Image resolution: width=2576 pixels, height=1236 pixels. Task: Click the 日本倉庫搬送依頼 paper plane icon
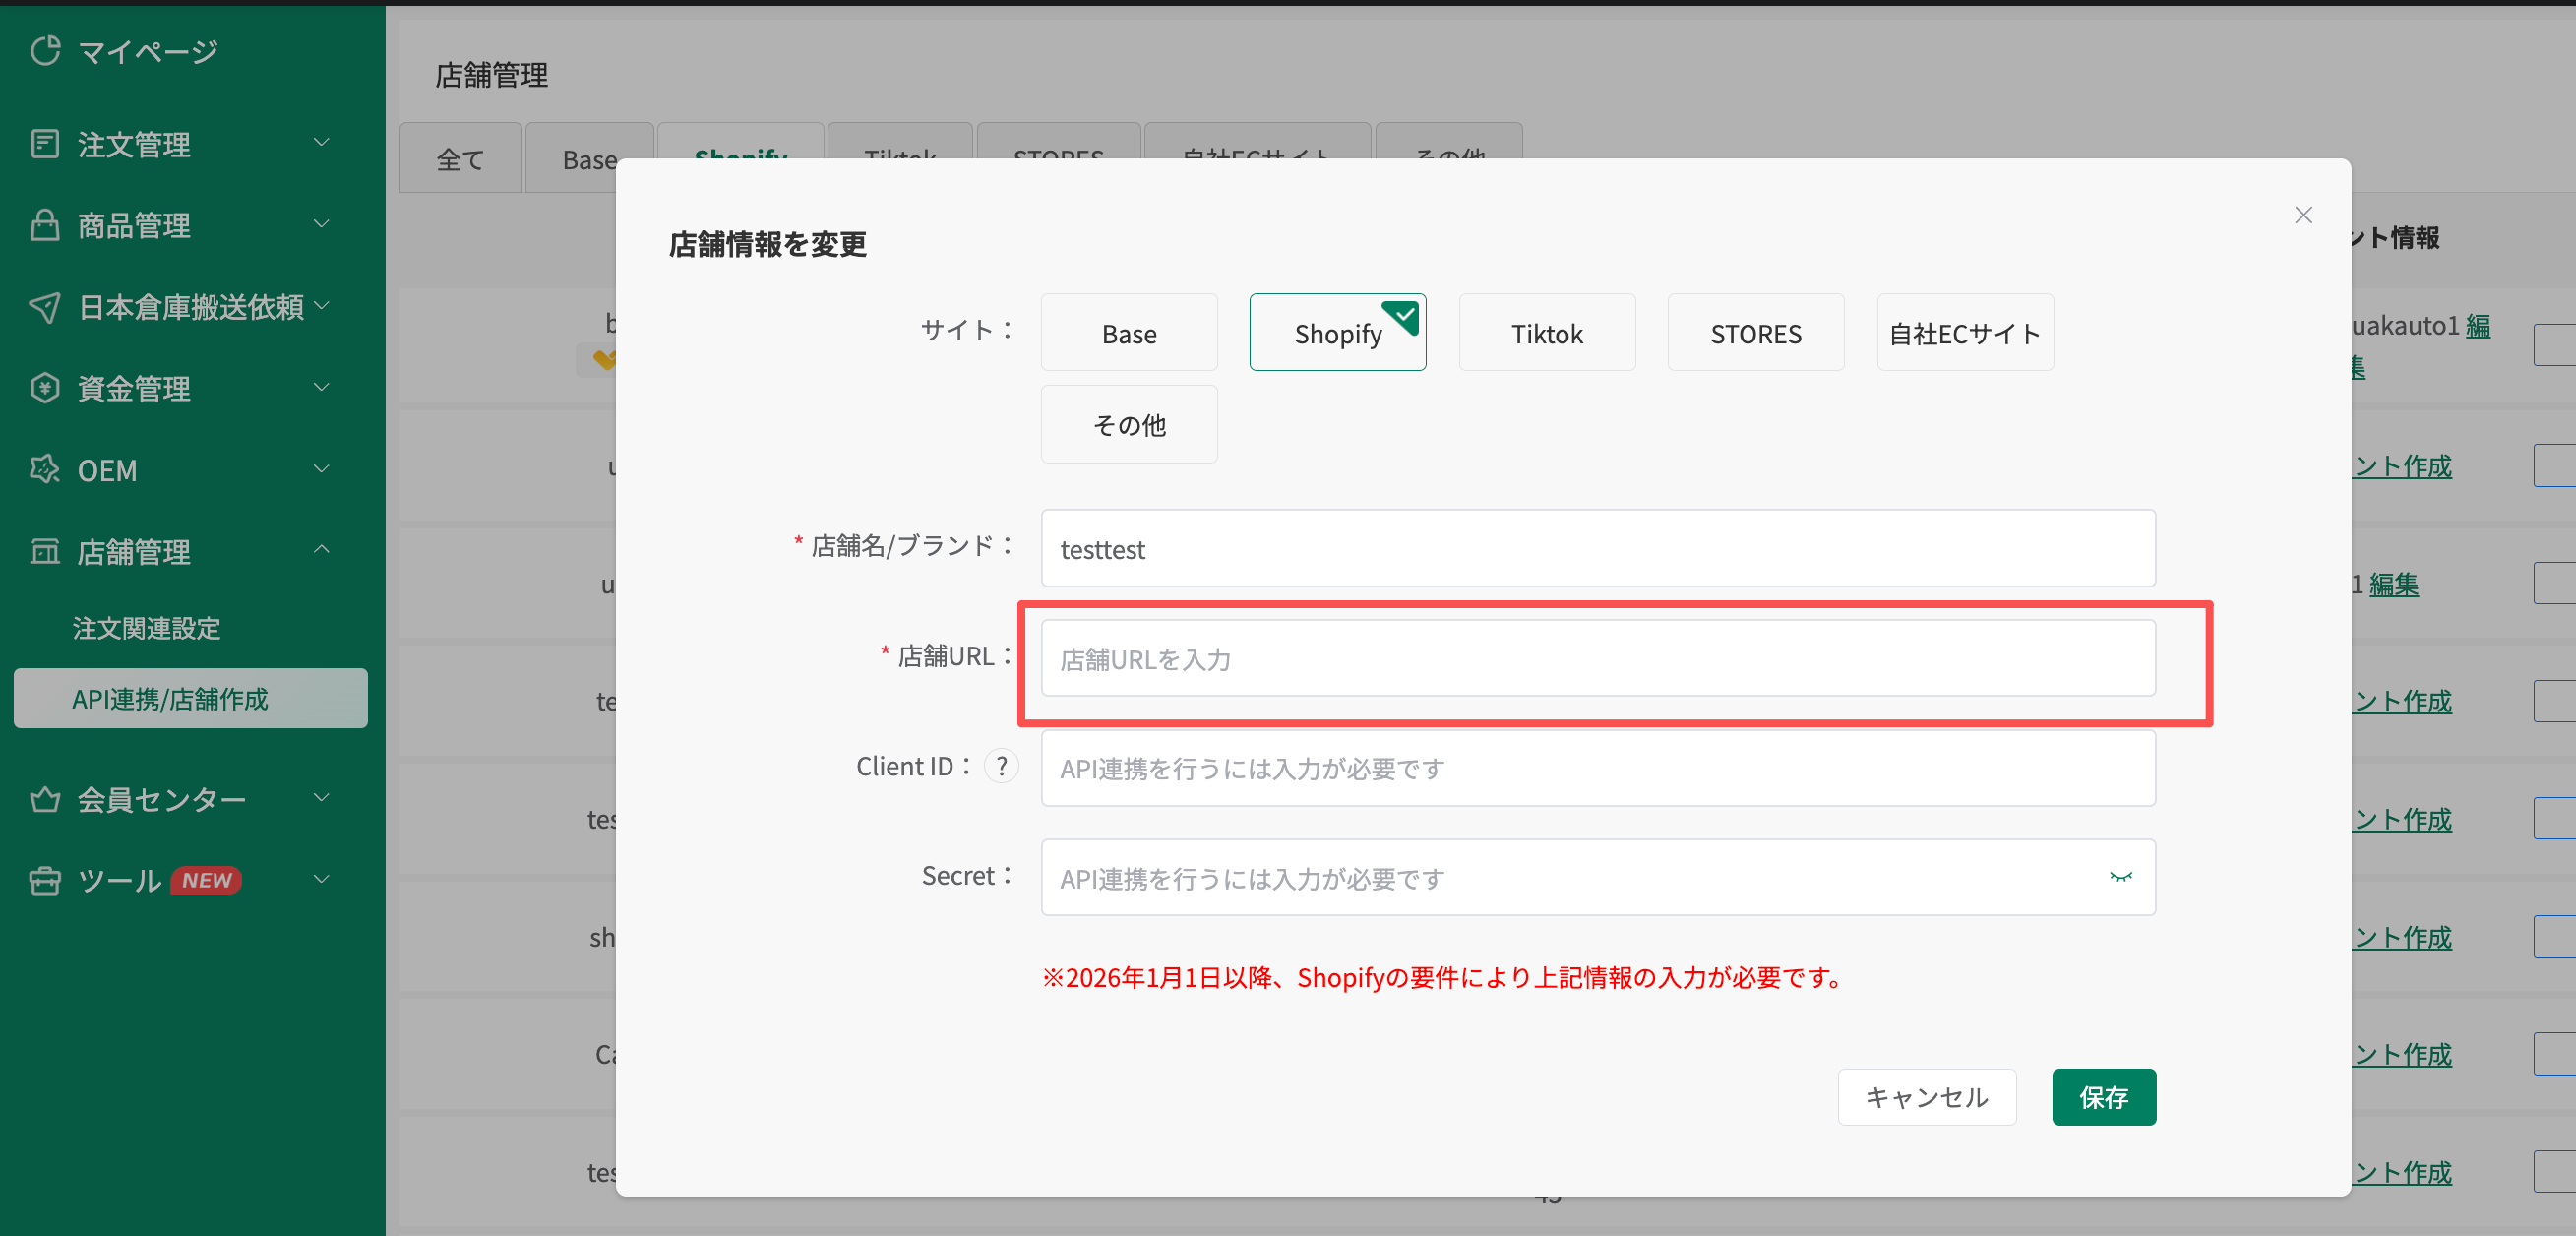click(45, 306)
